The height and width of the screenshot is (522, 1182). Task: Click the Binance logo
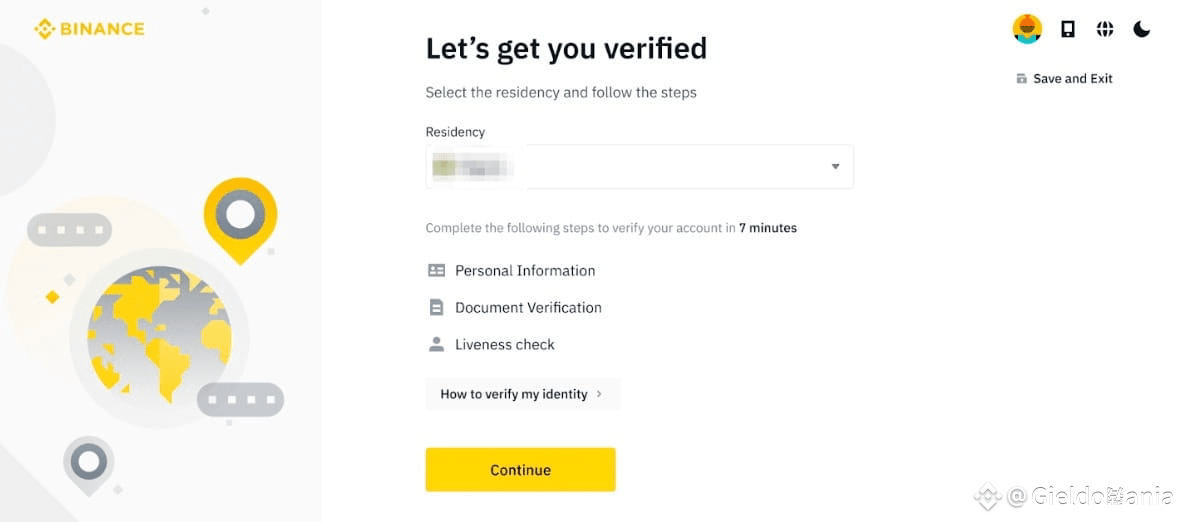(89, 29)
